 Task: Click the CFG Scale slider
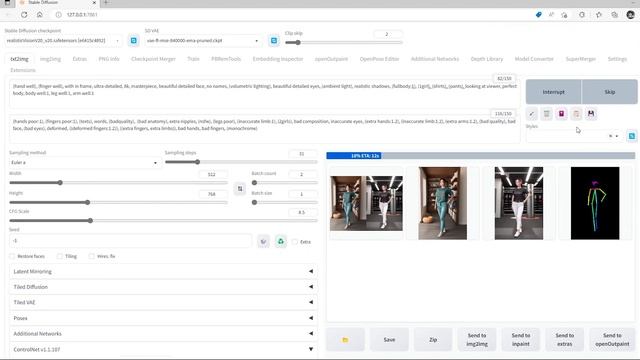point(163,220)
